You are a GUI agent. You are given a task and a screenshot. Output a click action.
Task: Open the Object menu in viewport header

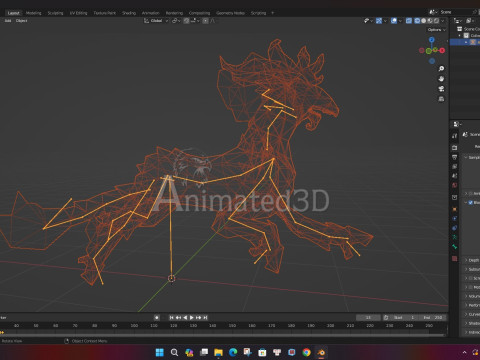22,21
